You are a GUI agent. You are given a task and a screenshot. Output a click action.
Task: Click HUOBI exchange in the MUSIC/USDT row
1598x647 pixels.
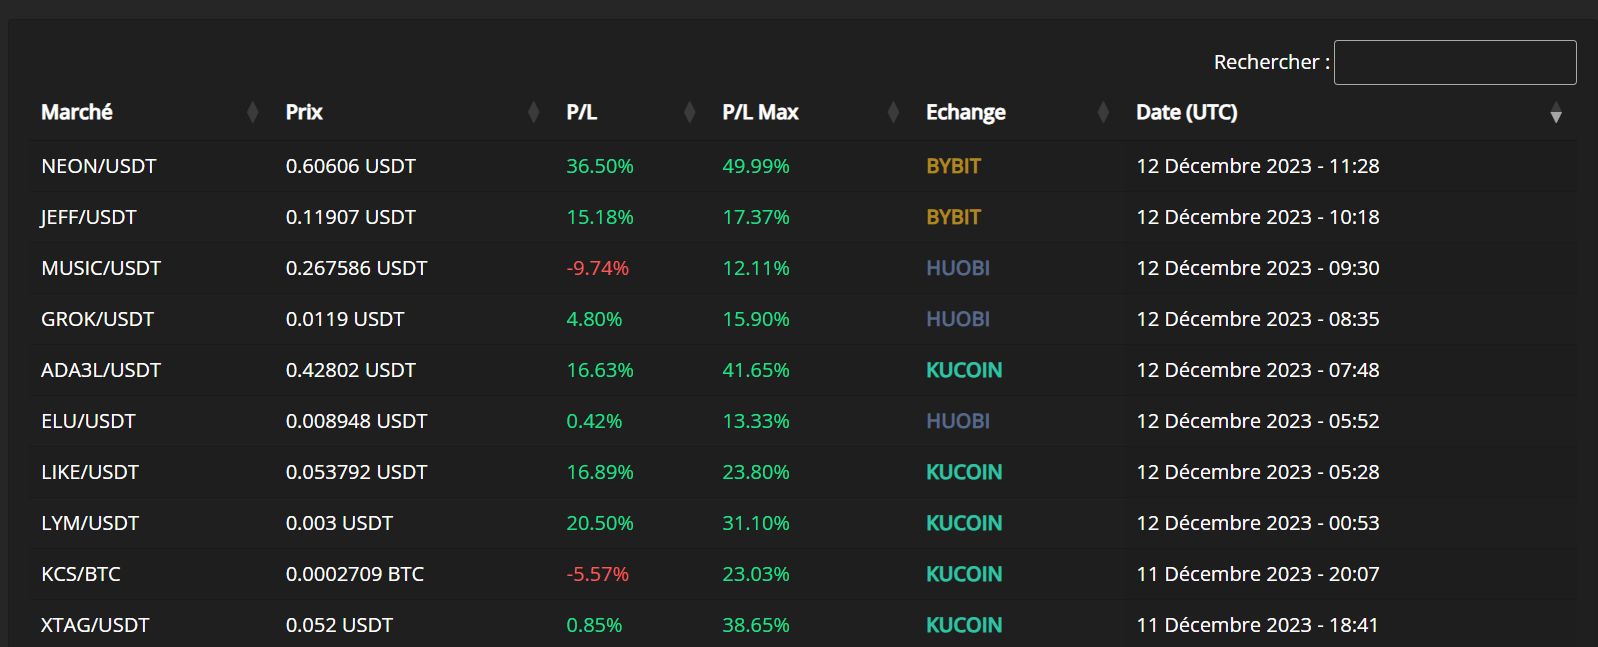pos(957,268)
